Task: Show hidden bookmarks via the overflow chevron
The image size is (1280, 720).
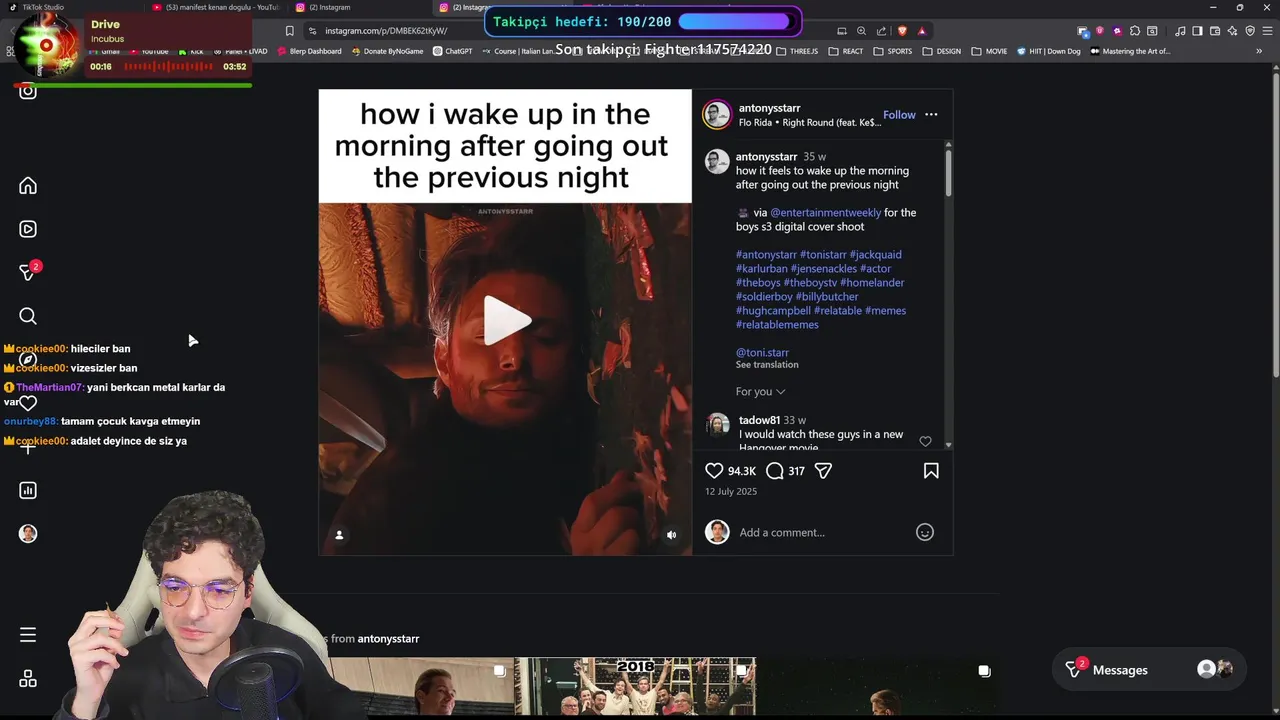Action: [x=1259, y=51]
